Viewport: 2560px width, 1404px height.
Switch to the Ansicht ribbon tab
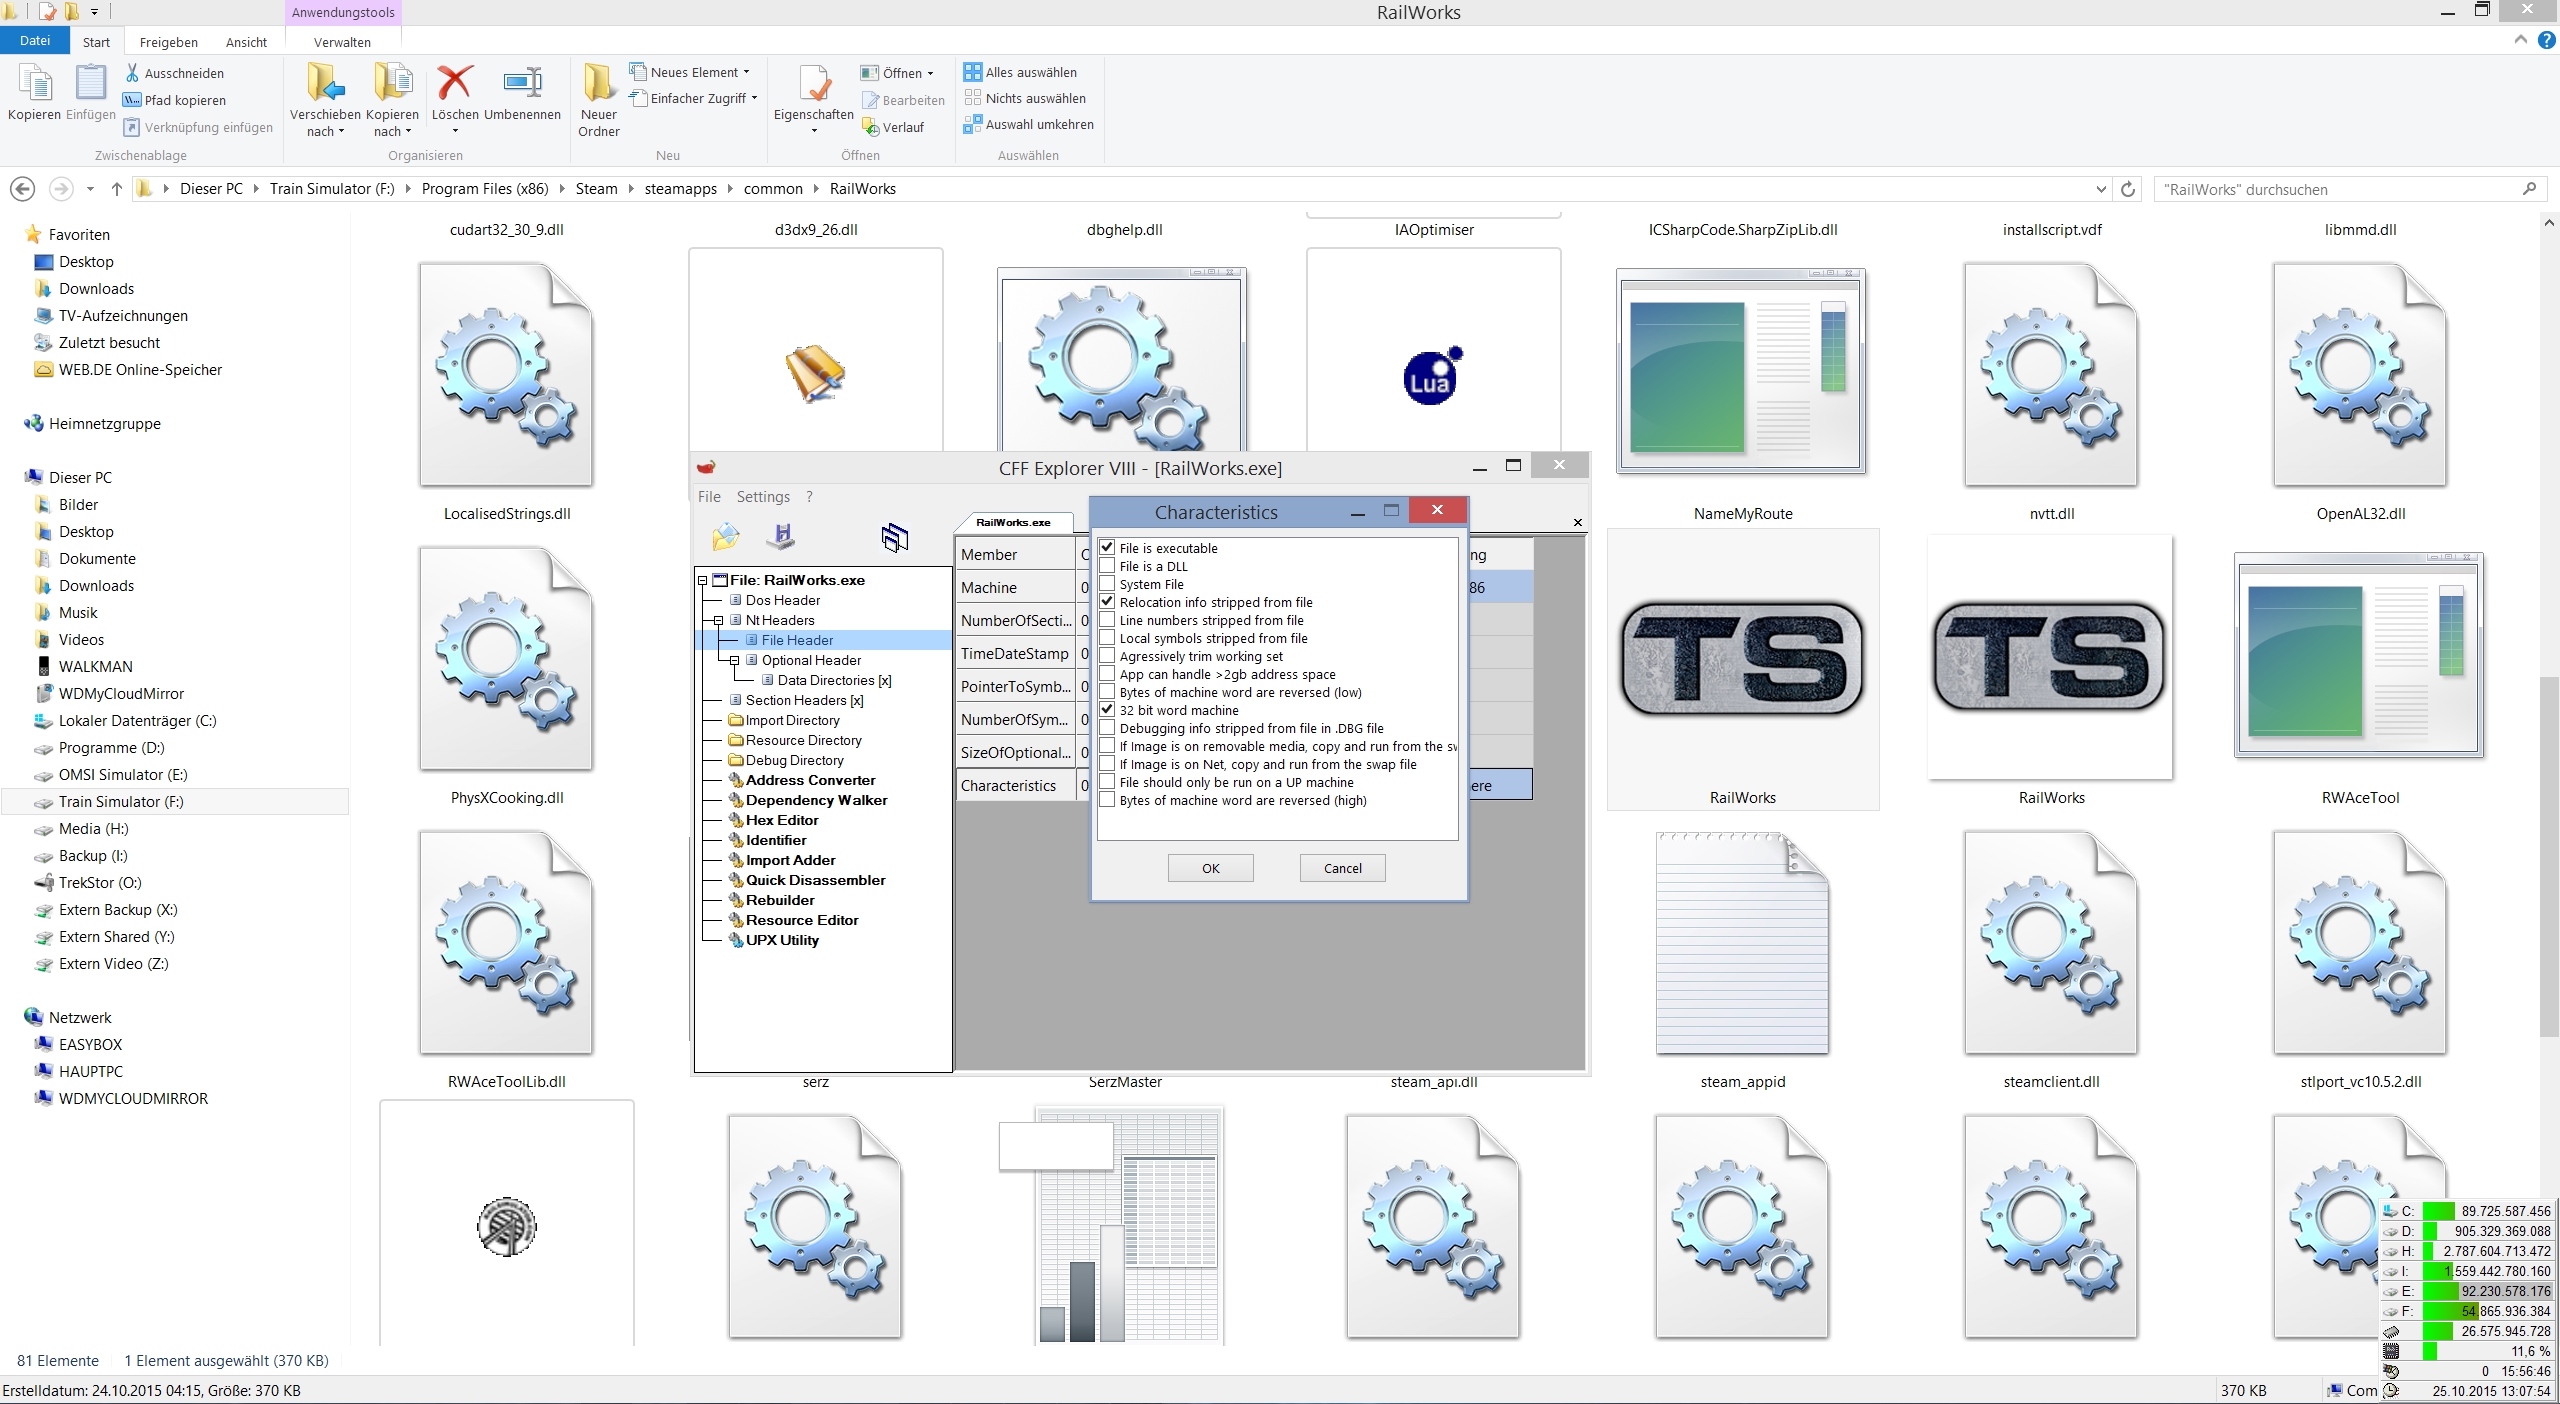246,42
